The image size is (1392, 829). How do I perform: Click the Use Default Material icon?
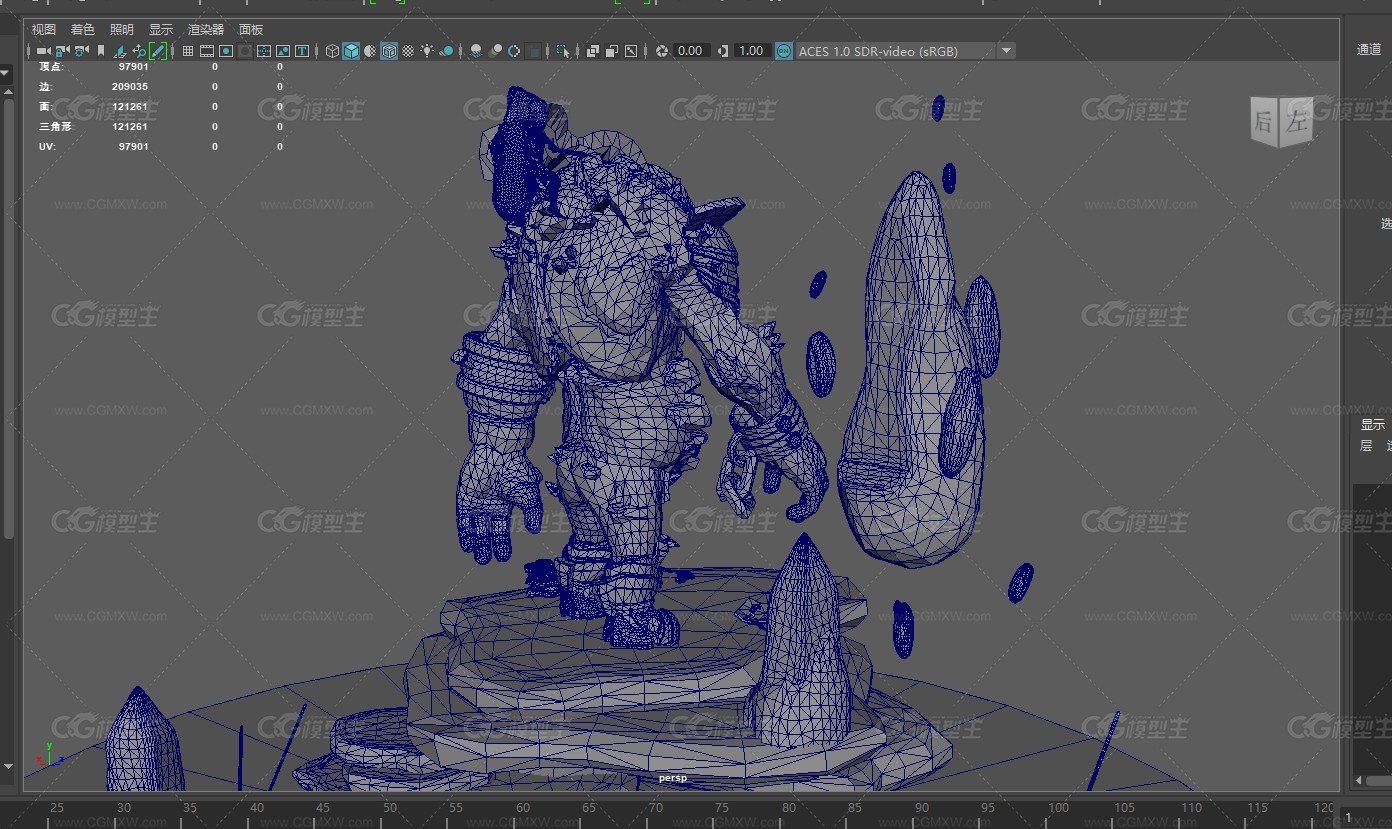pos(370,51)
